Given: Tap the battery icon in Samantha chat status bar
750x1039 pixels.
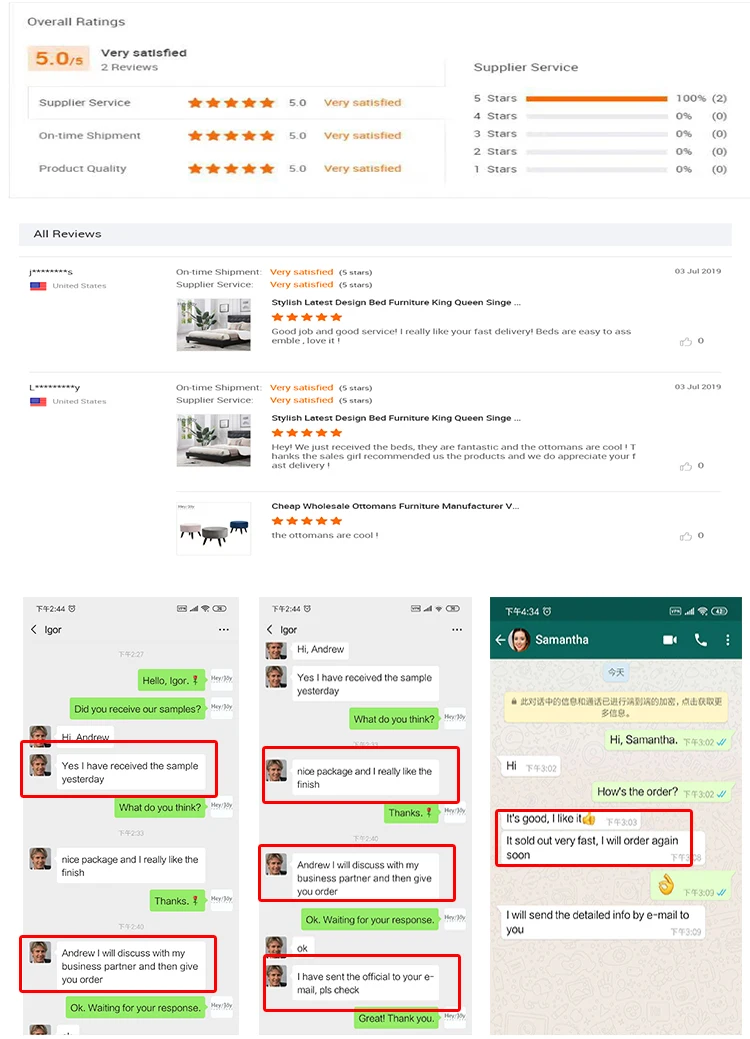Looking at the screenshot, I should (720, 612).
